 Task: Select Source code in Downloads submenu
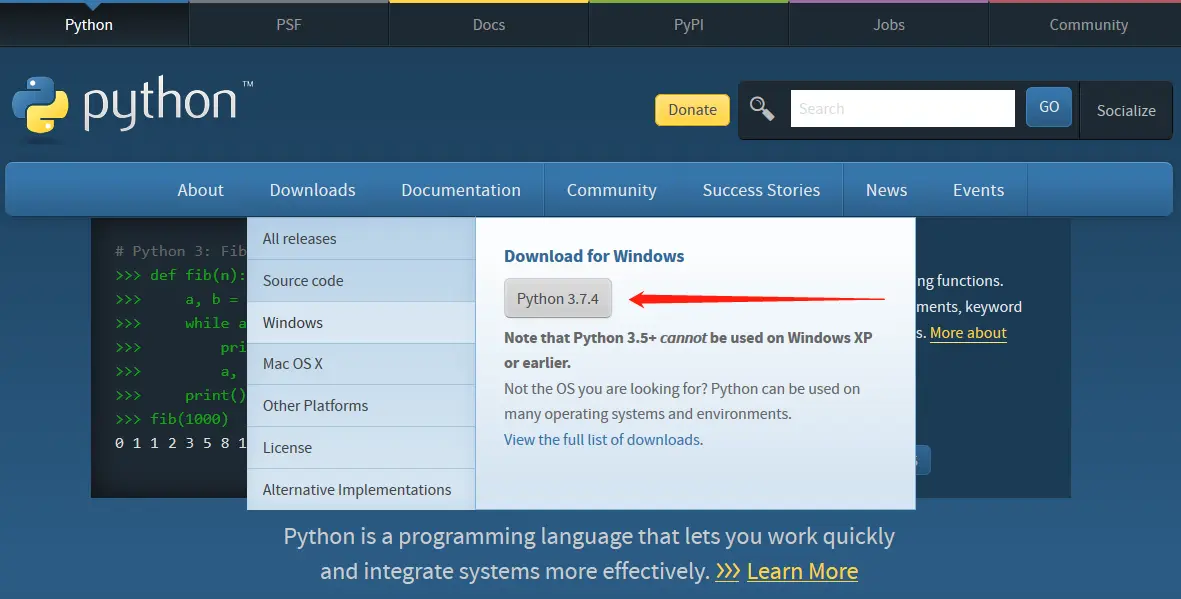click(x=361, y=281)
